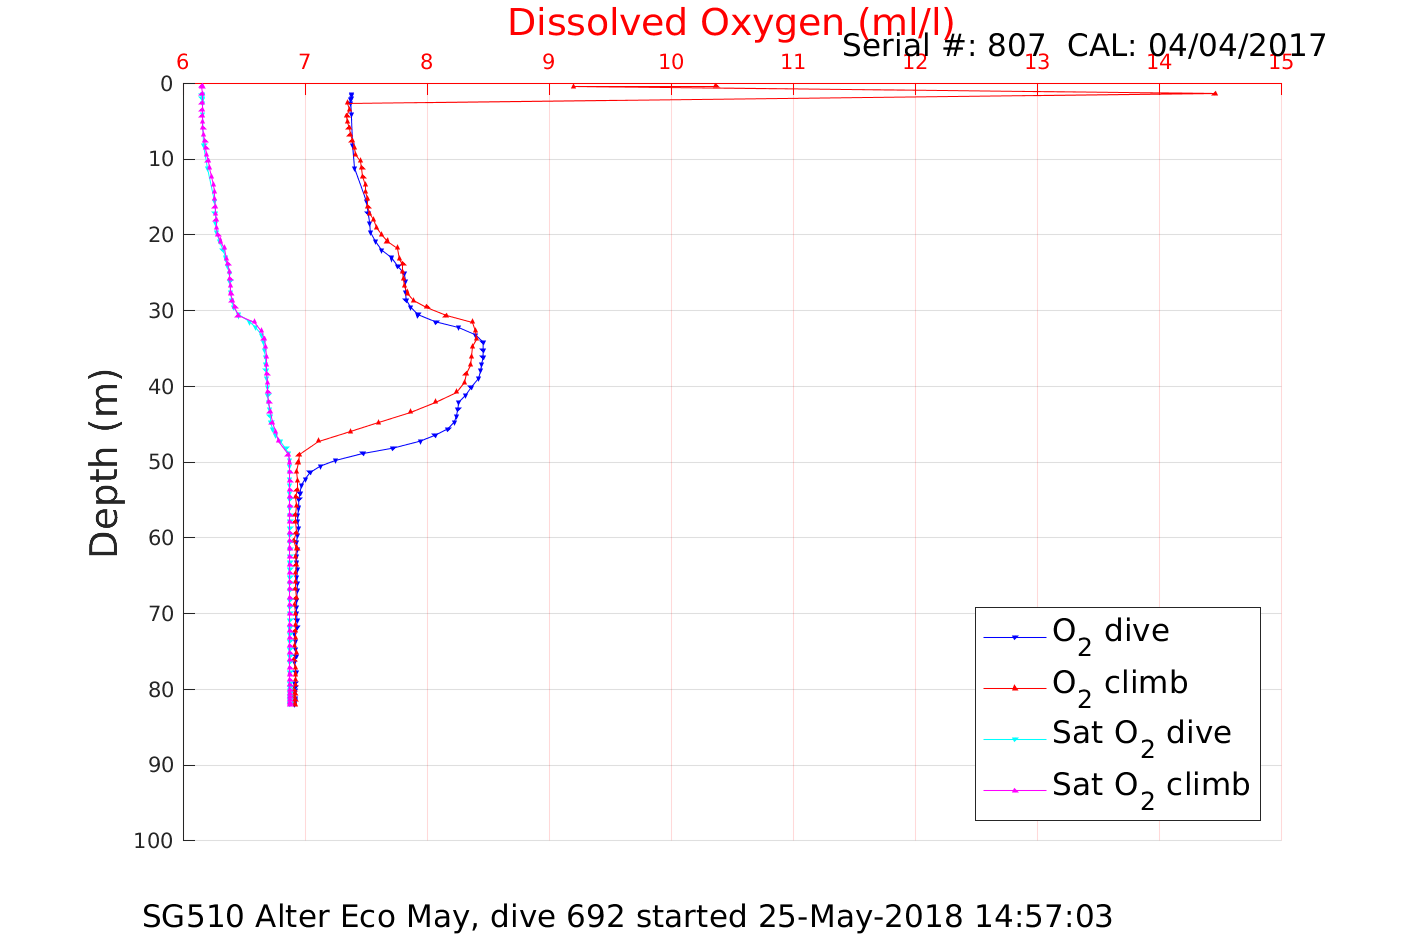The width and height of the screenshot is (1417, 945).
Task: Click x-axis tick label 9
Action: [549, 63]
